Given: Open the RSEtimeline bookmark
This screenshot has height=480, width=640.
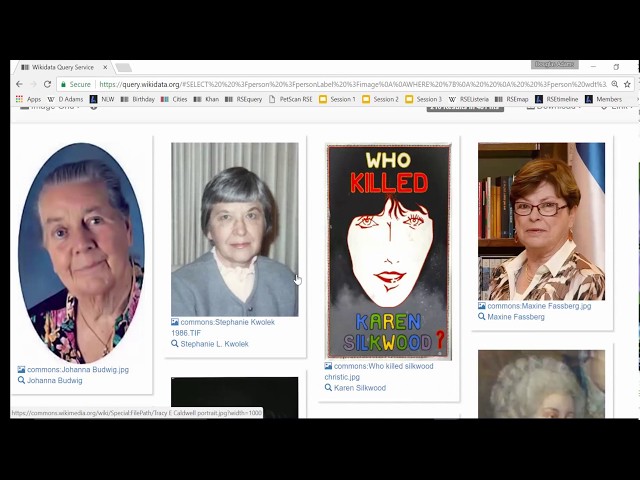Looking at the screenshot, I should (x=557, y=99).
